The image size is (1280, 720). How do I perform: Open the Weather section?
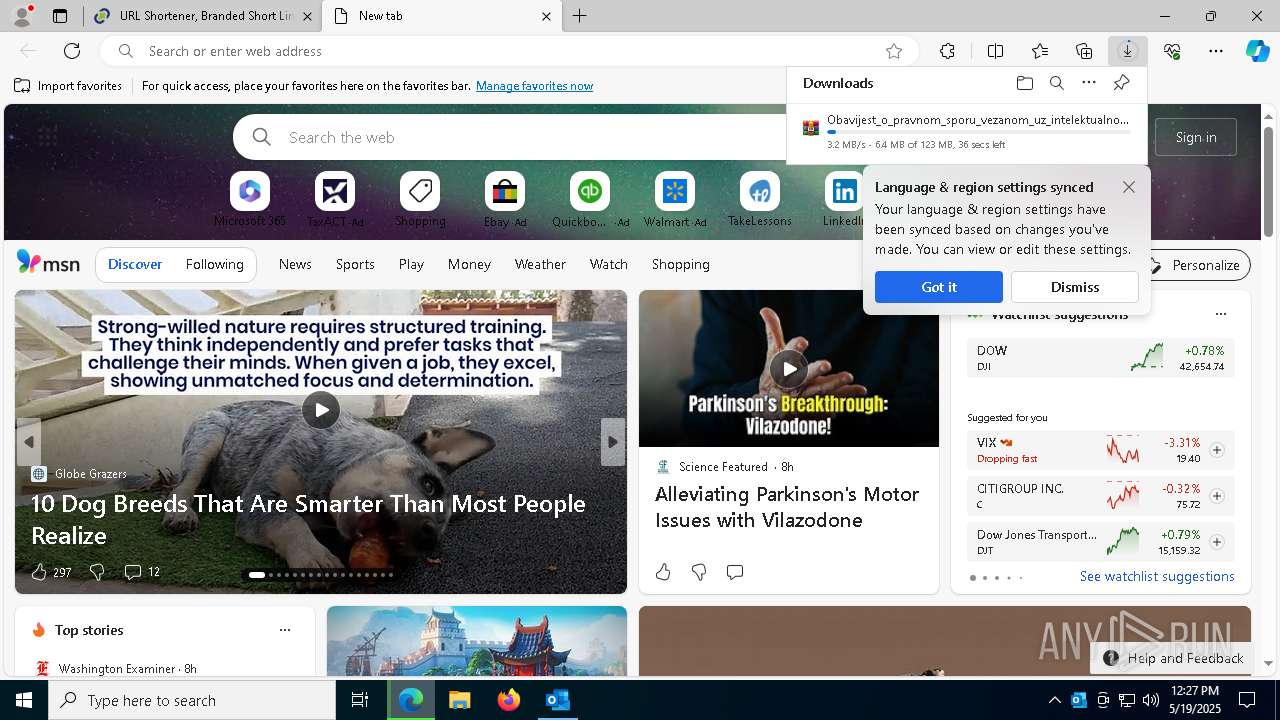[x=540, y=264]
